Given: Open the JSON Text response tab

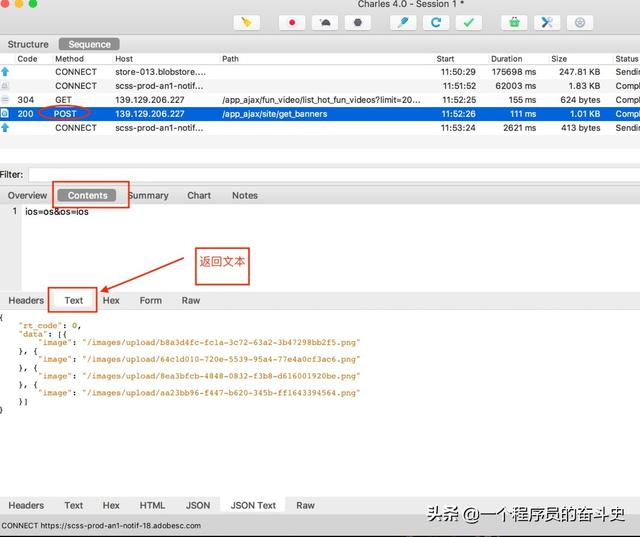Looking at the screenshot, I should coord(253,505).
